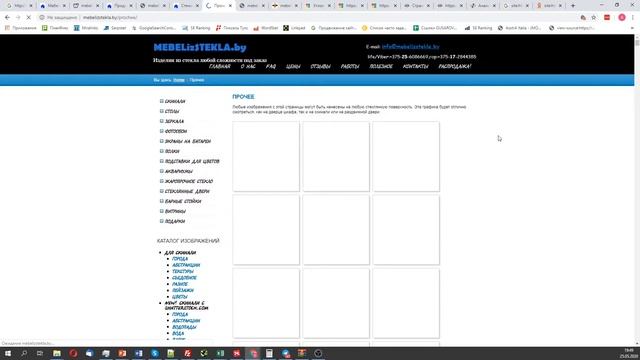Open Task View on the taskbar
The height and width of the screenshot is (360, 640).
(40, 353)
